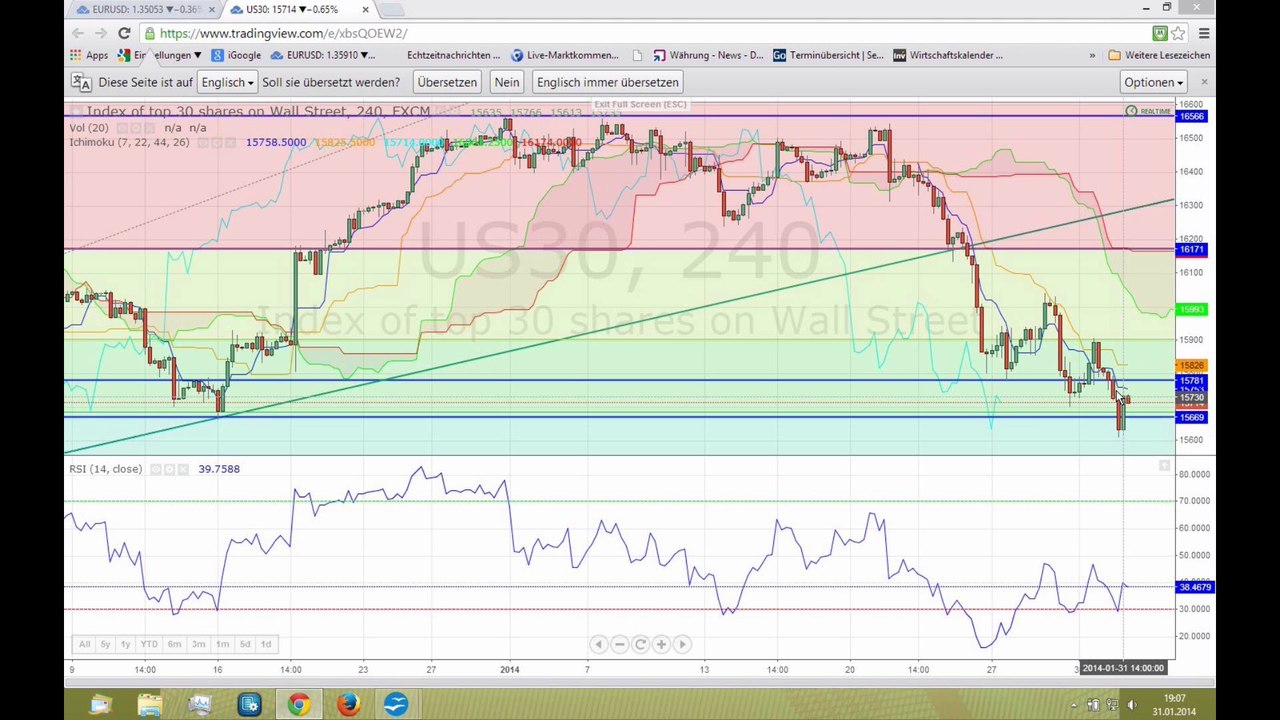Open the Weitere Lesezeichen folder

(1159, 55)
